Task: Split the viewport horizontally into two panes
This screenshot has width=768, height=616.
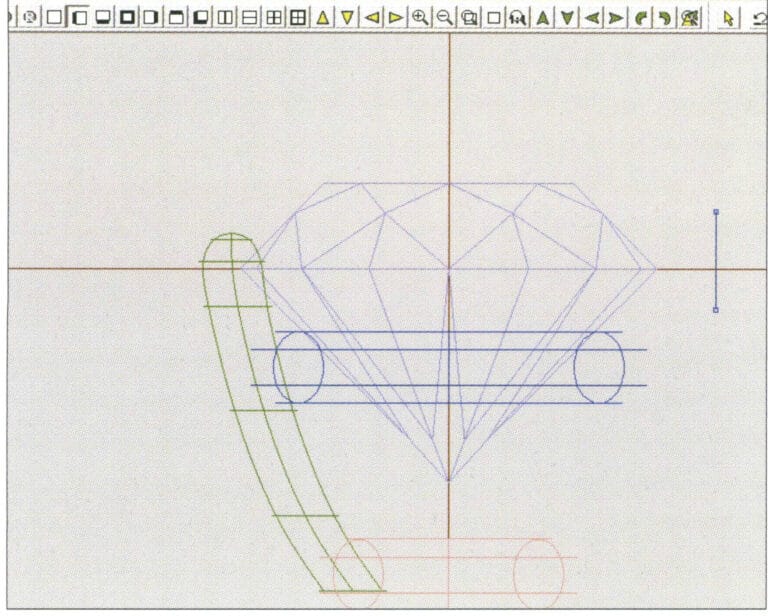Action: 250,18
